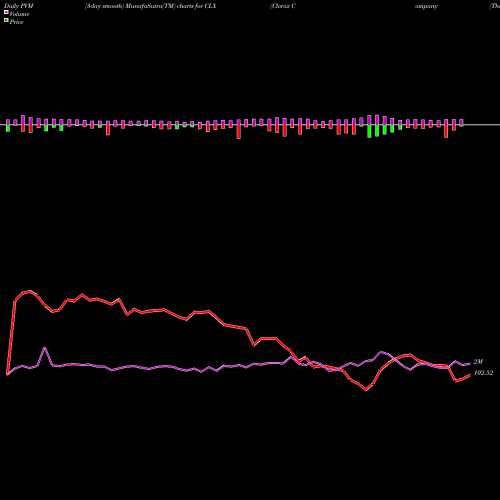Click the 'Daily PVM' title text
The height and width of the screenshot is (500, 500).
[x=19, y=6]
